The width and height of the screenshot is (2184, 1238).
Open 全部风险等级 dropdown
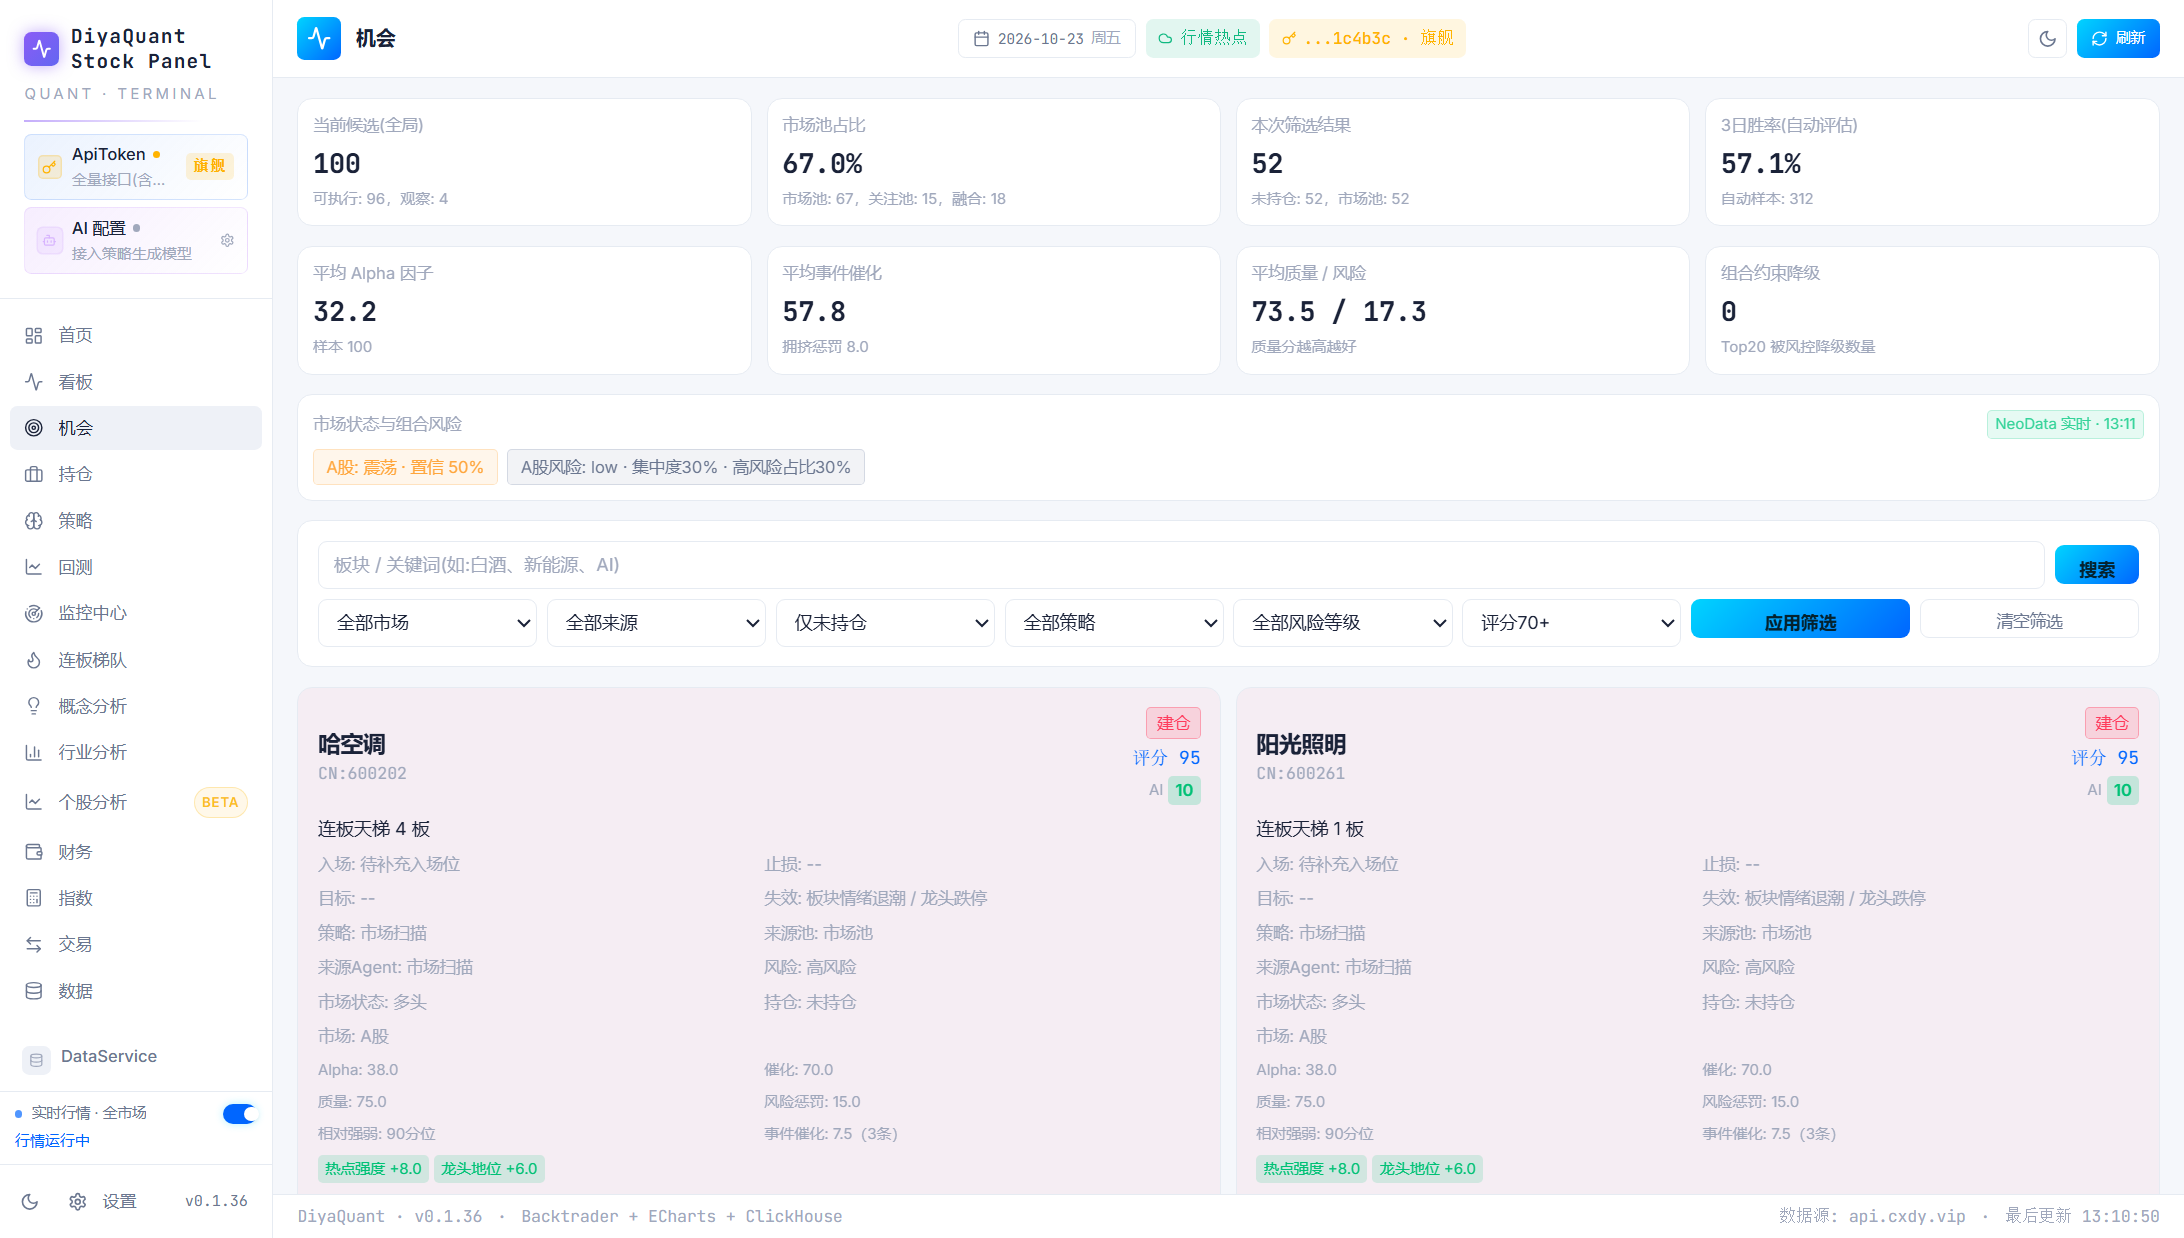(x=1343, y=623)
